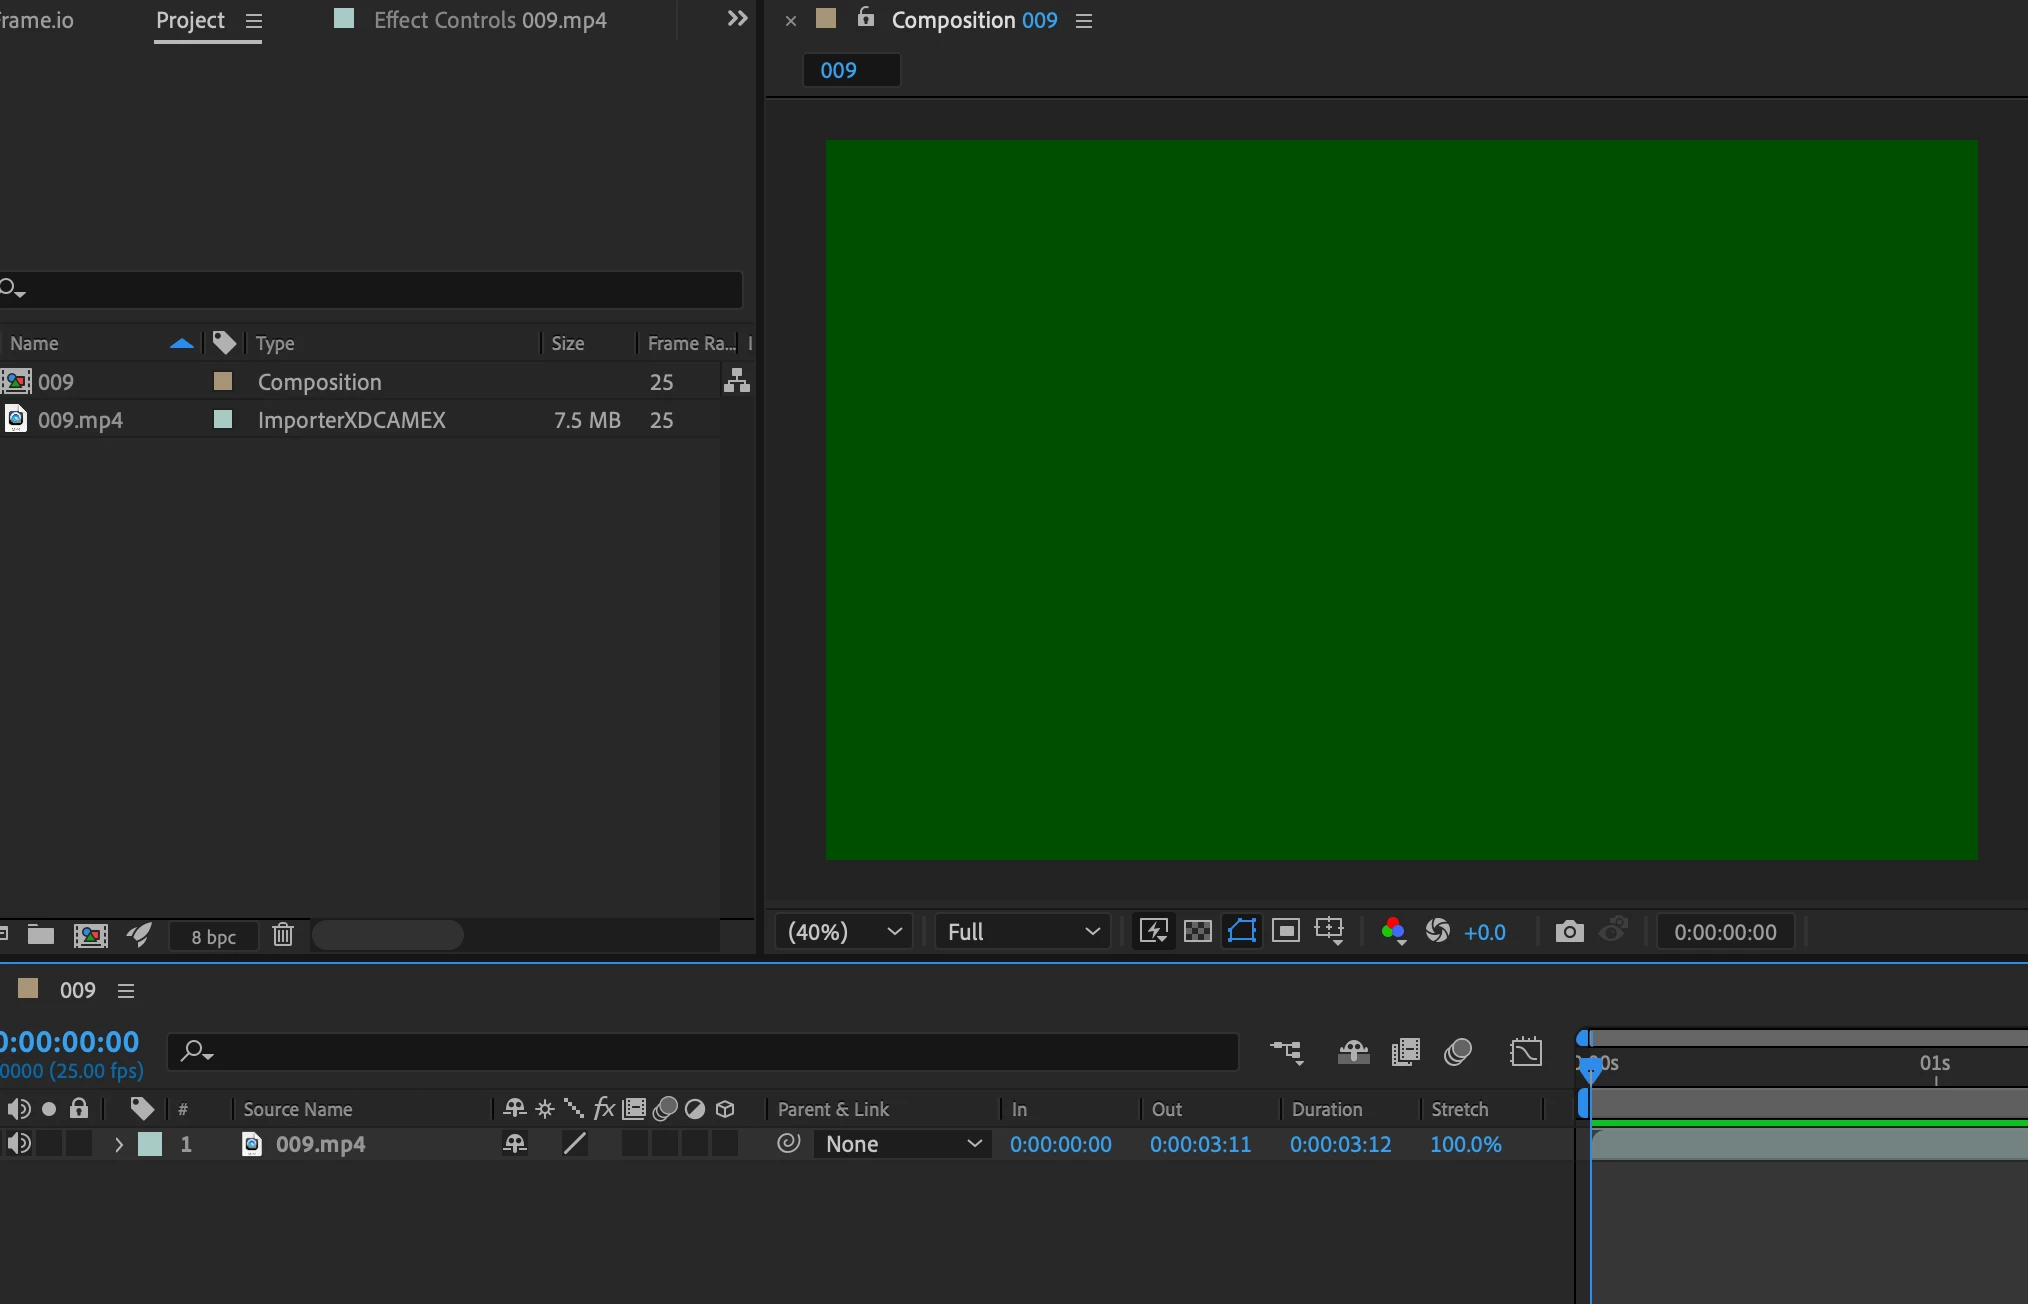Image resolution: width=2028 pixels, height=1304 pixels.
Task: Open the Full resolution dropdown
Action: pos(1022,932)
